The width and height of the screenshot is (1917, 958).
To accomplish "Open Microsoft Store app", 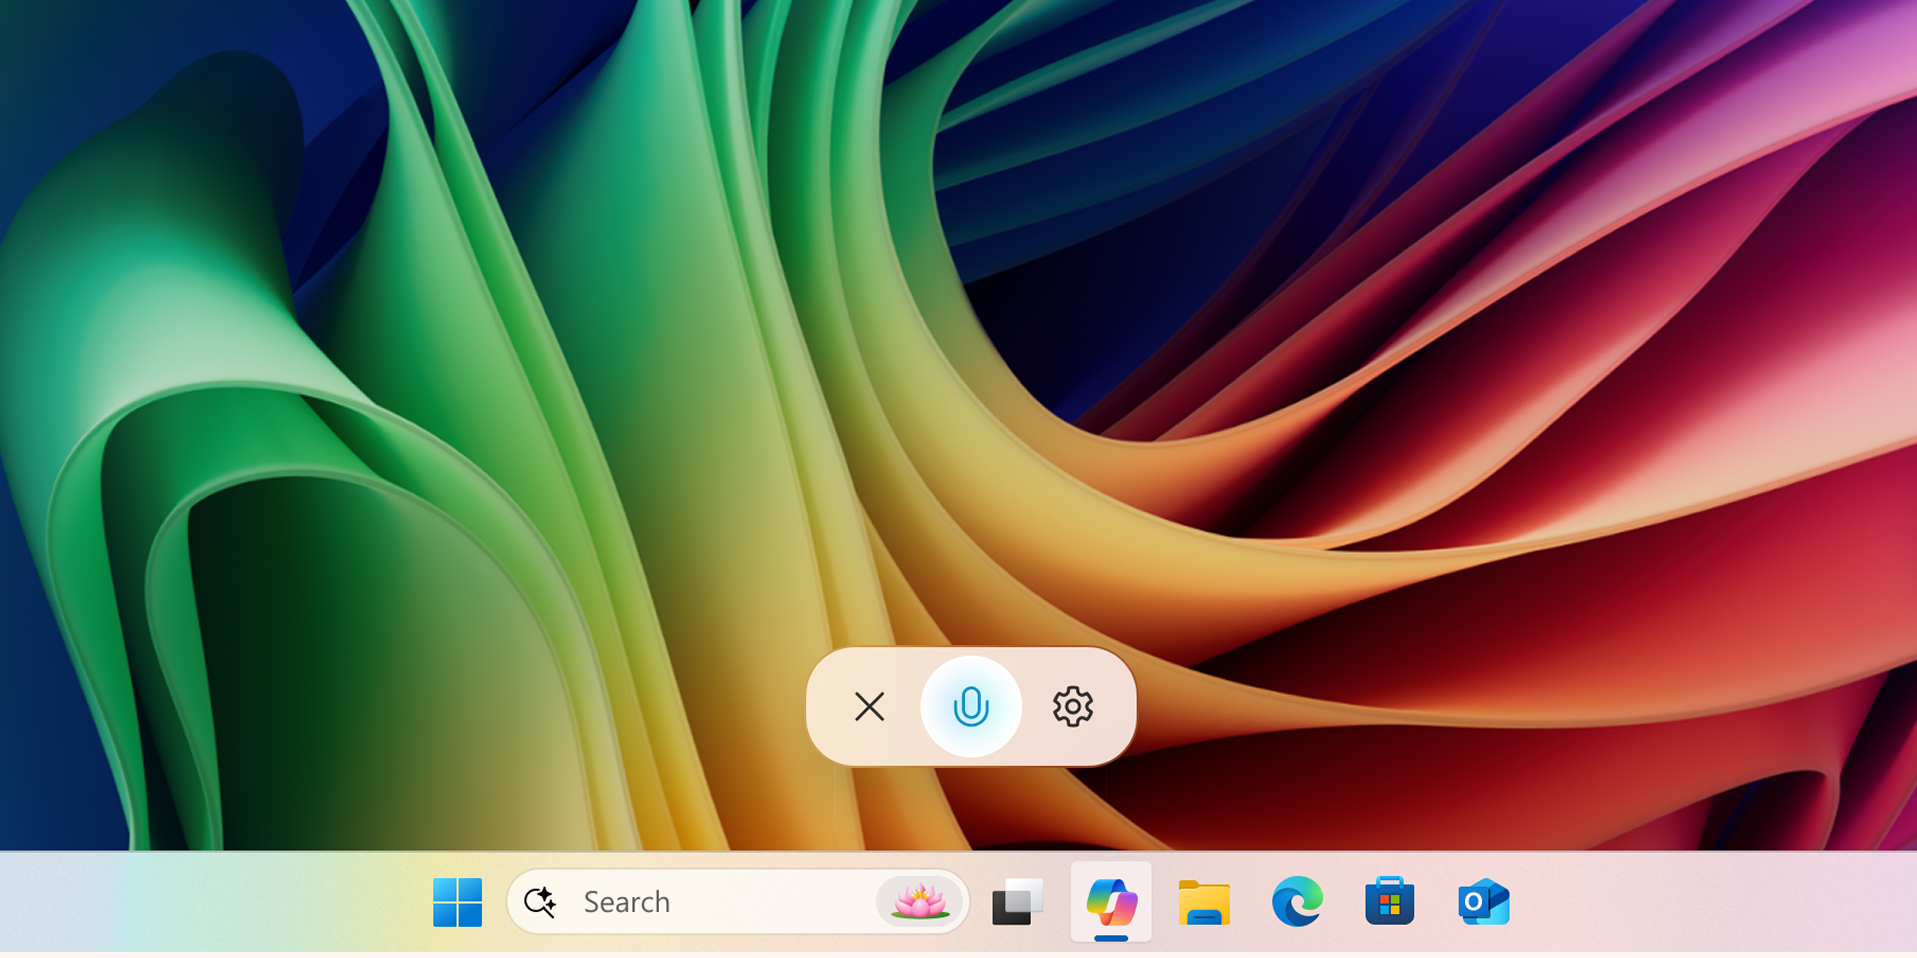I will click(1390, 901).
